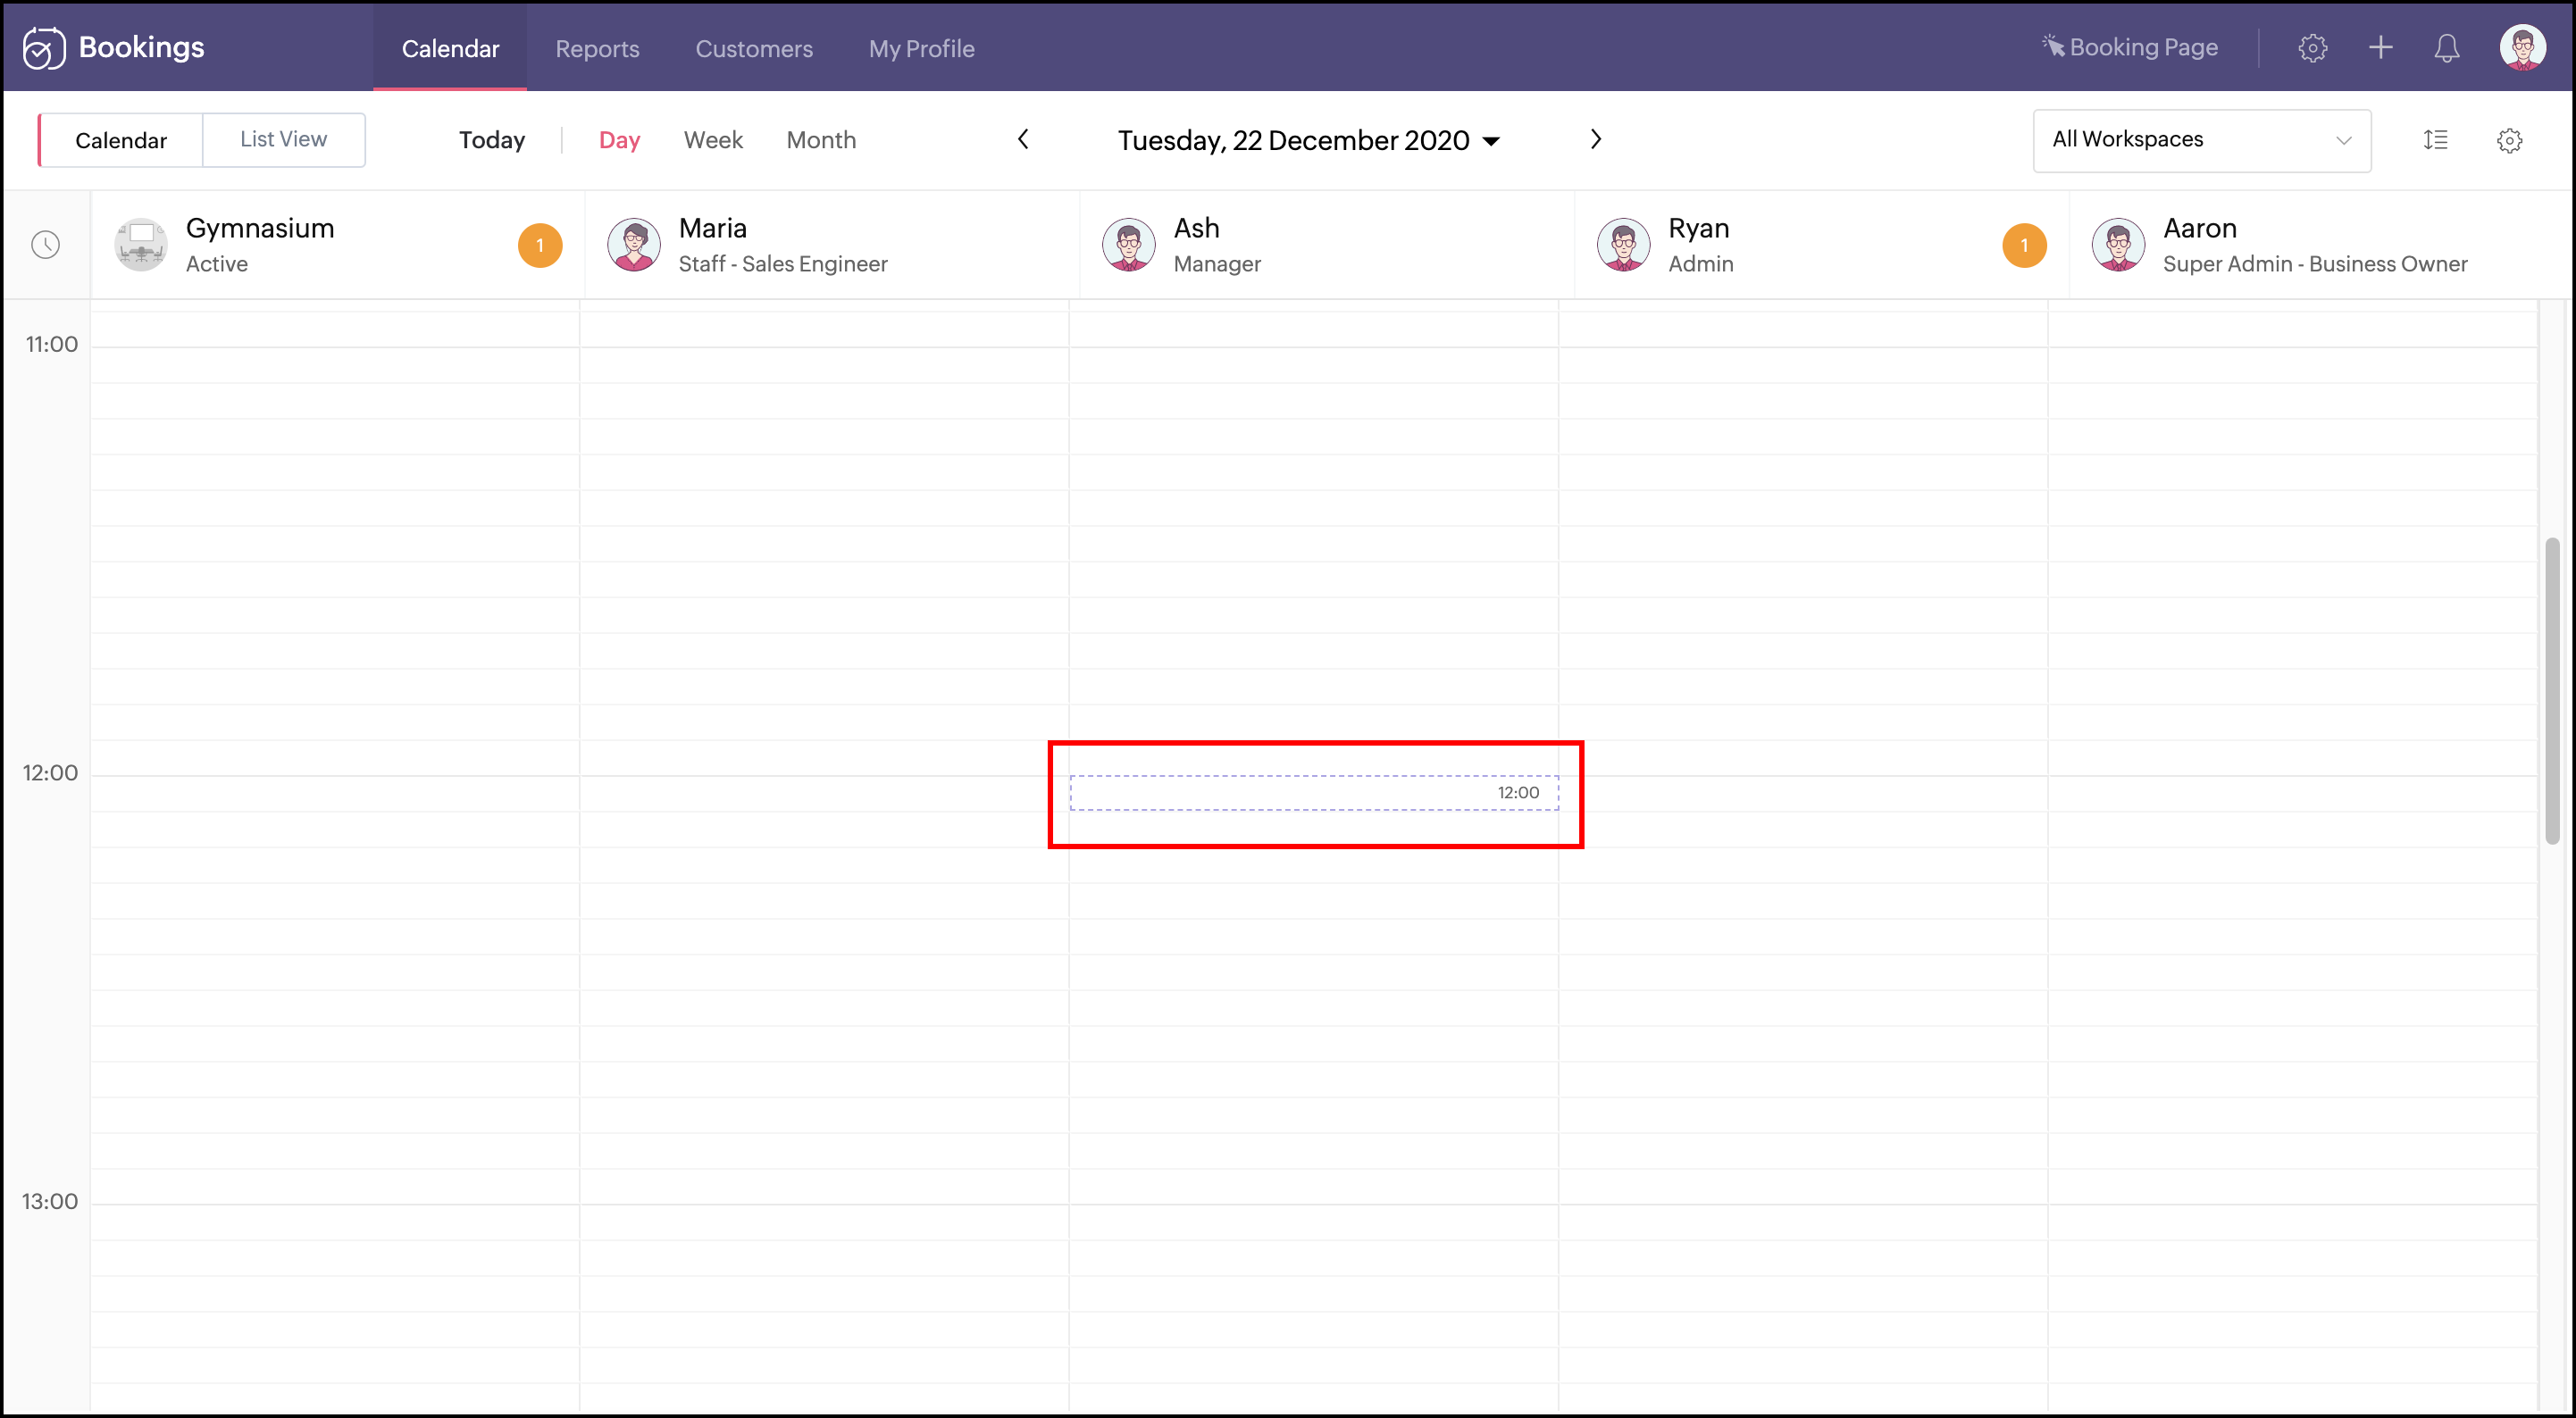The width and height of the screenshot is (2576, 1418).
Task: Open the Customers tab
Action: click(754, 48)
